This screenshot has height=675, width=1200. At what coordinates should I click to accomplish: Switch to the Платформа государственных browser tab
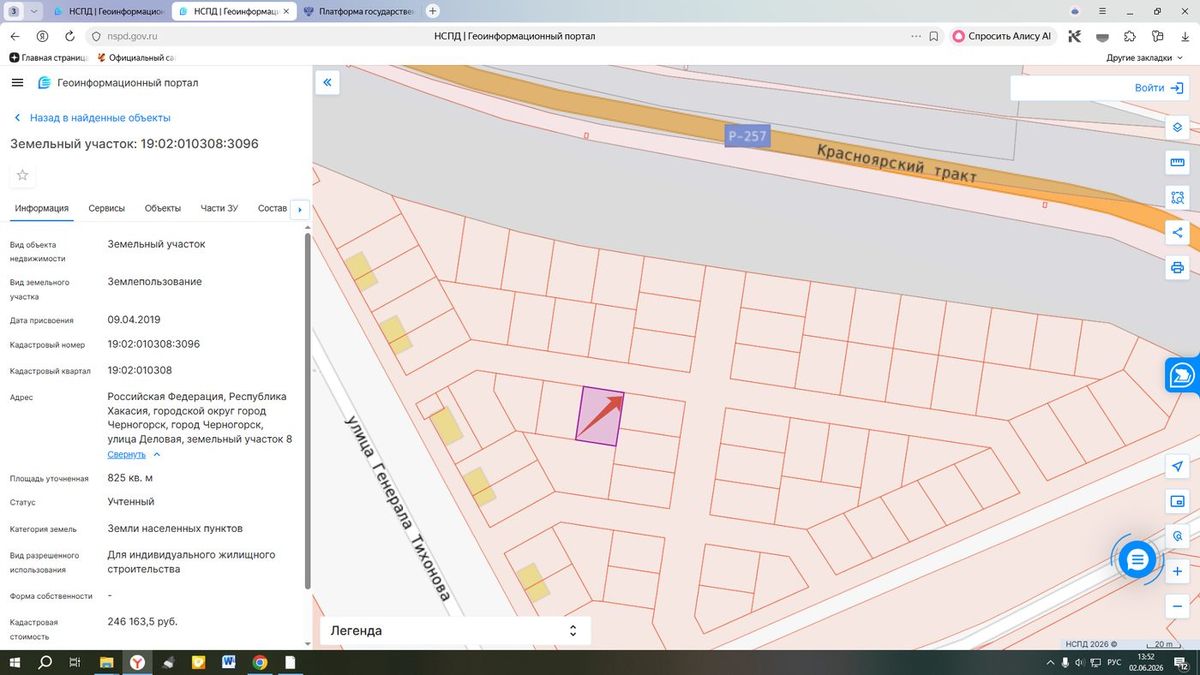pyautogui.click(x=358, y=11)
